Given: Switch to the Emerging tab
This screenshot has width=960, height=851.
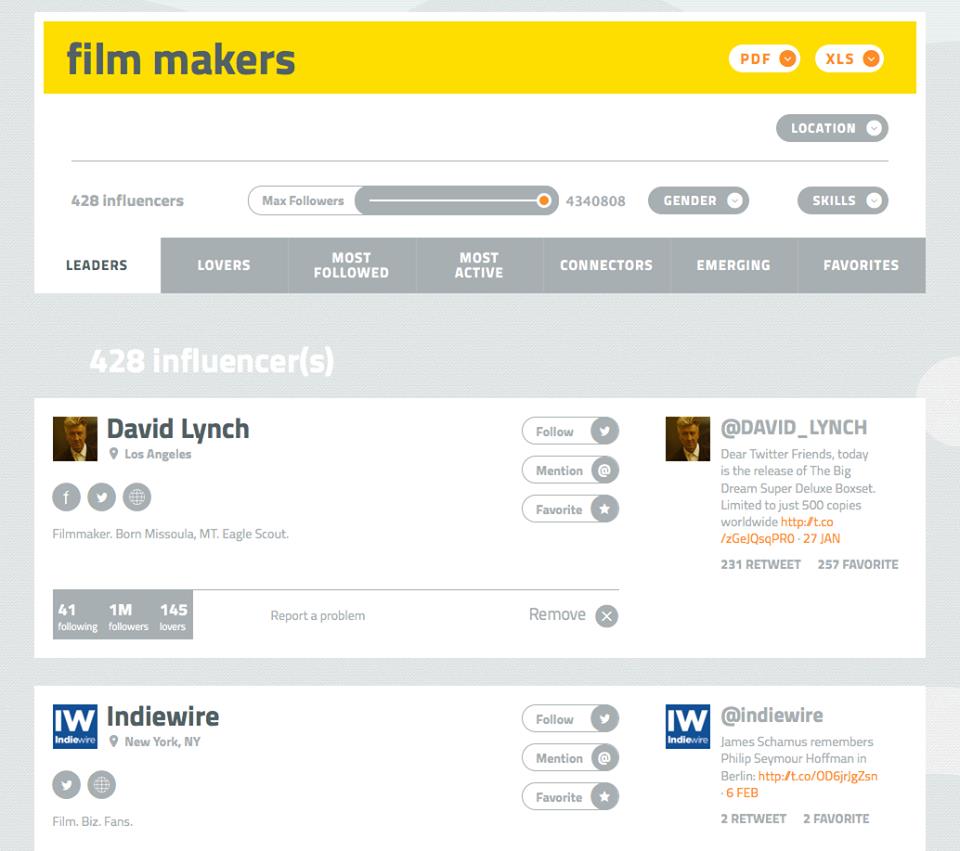Looking at the screenshot, I should pos(733,265).
